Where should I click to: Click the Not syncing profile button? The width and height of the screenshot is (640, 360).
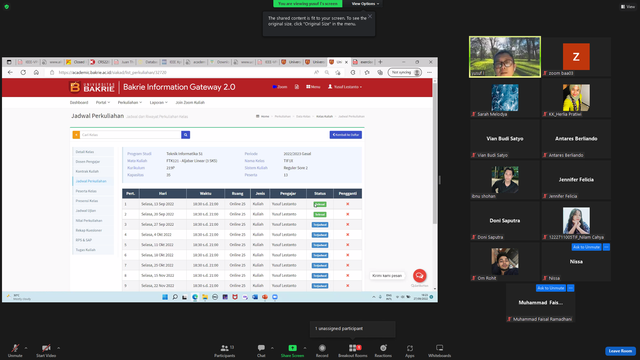(x=404, y=72)
